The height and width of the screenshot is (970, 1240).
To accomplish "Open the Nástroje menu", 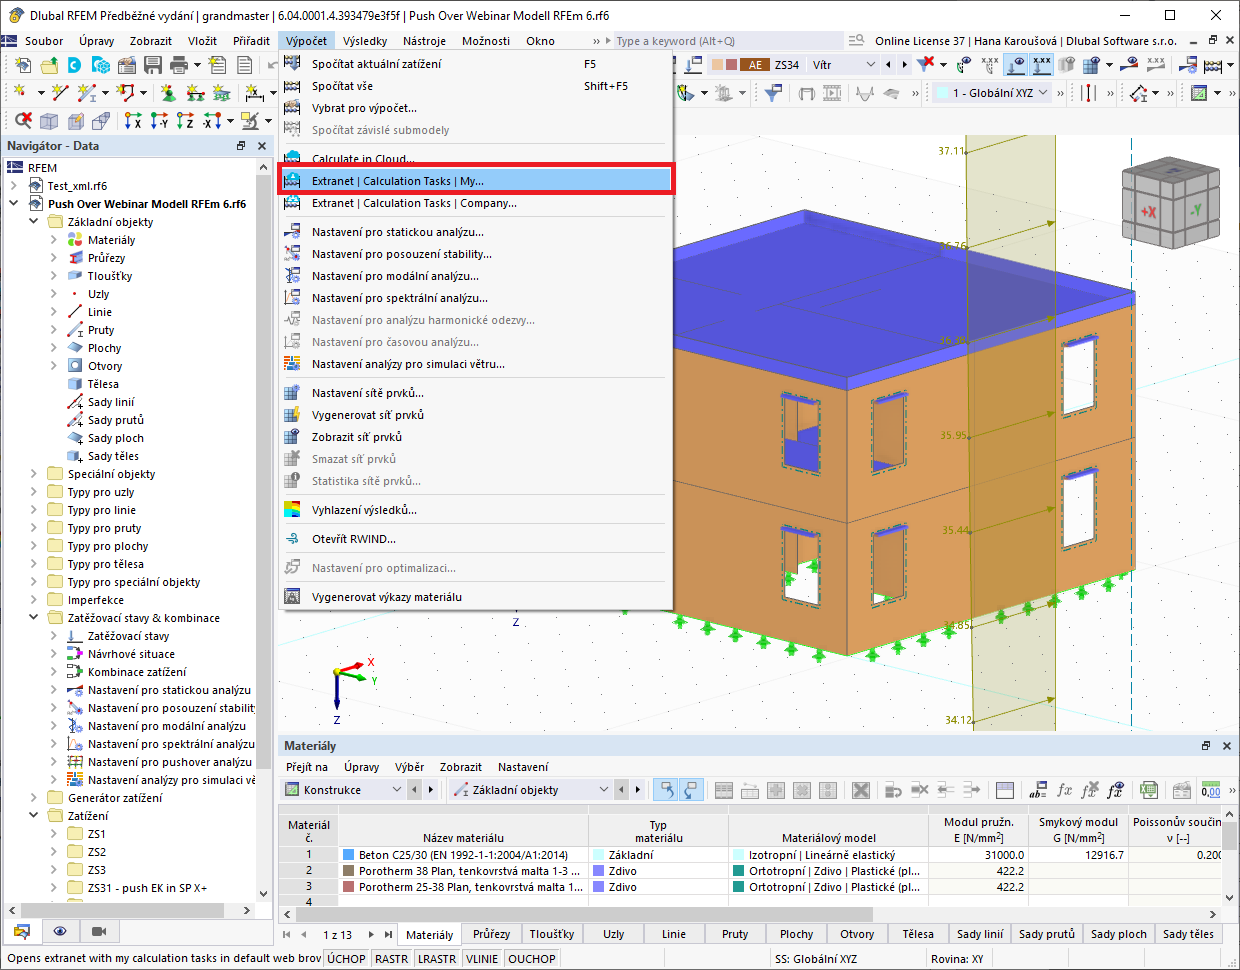I will click(x=424, y=41).
